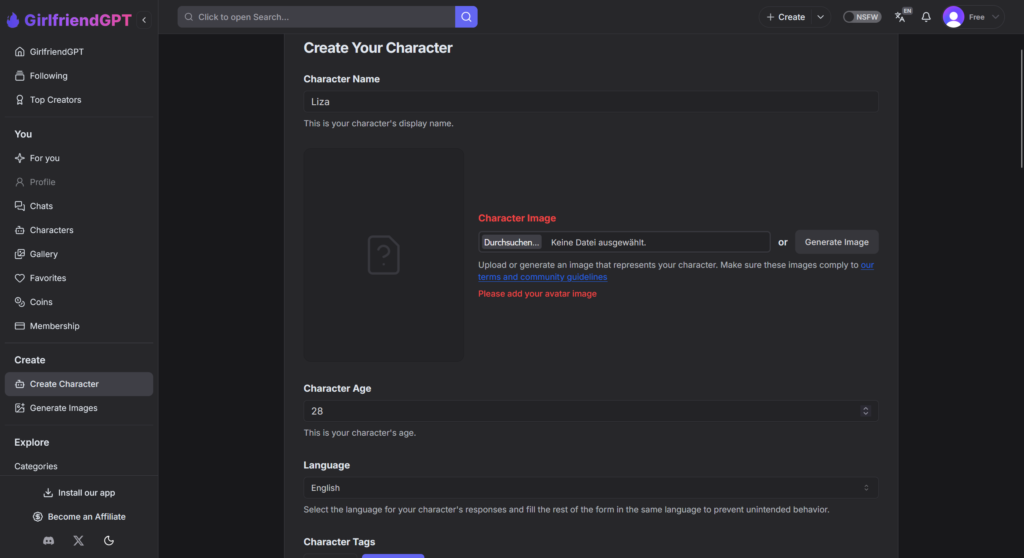This screenshot has width=1024, height=558.
Task: Click the Generate Images icon
Action: (20, 408)
